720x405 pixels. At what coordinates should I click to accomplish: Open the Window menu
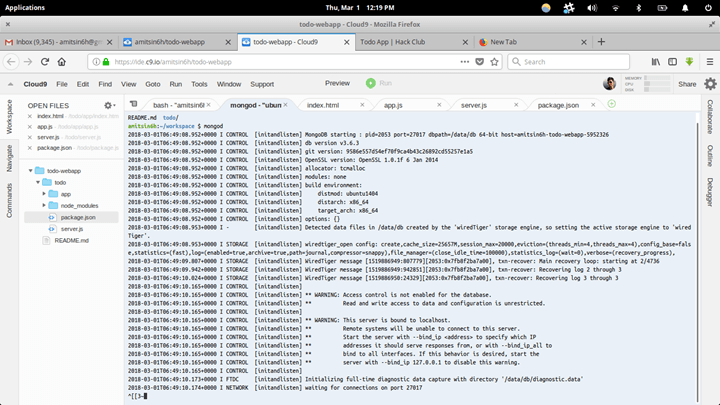tap(229, 84)
